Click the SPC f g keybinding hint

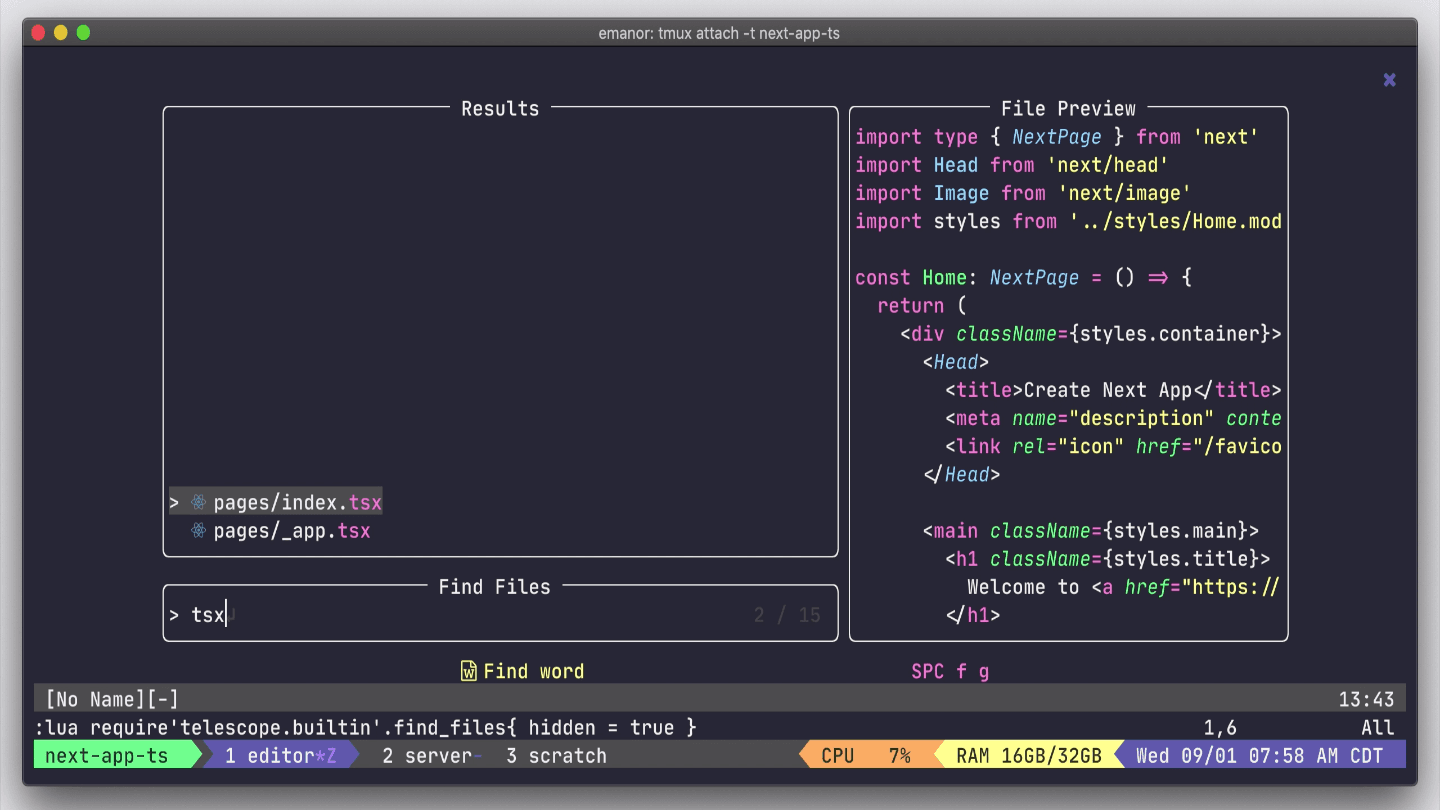[949, 671]
